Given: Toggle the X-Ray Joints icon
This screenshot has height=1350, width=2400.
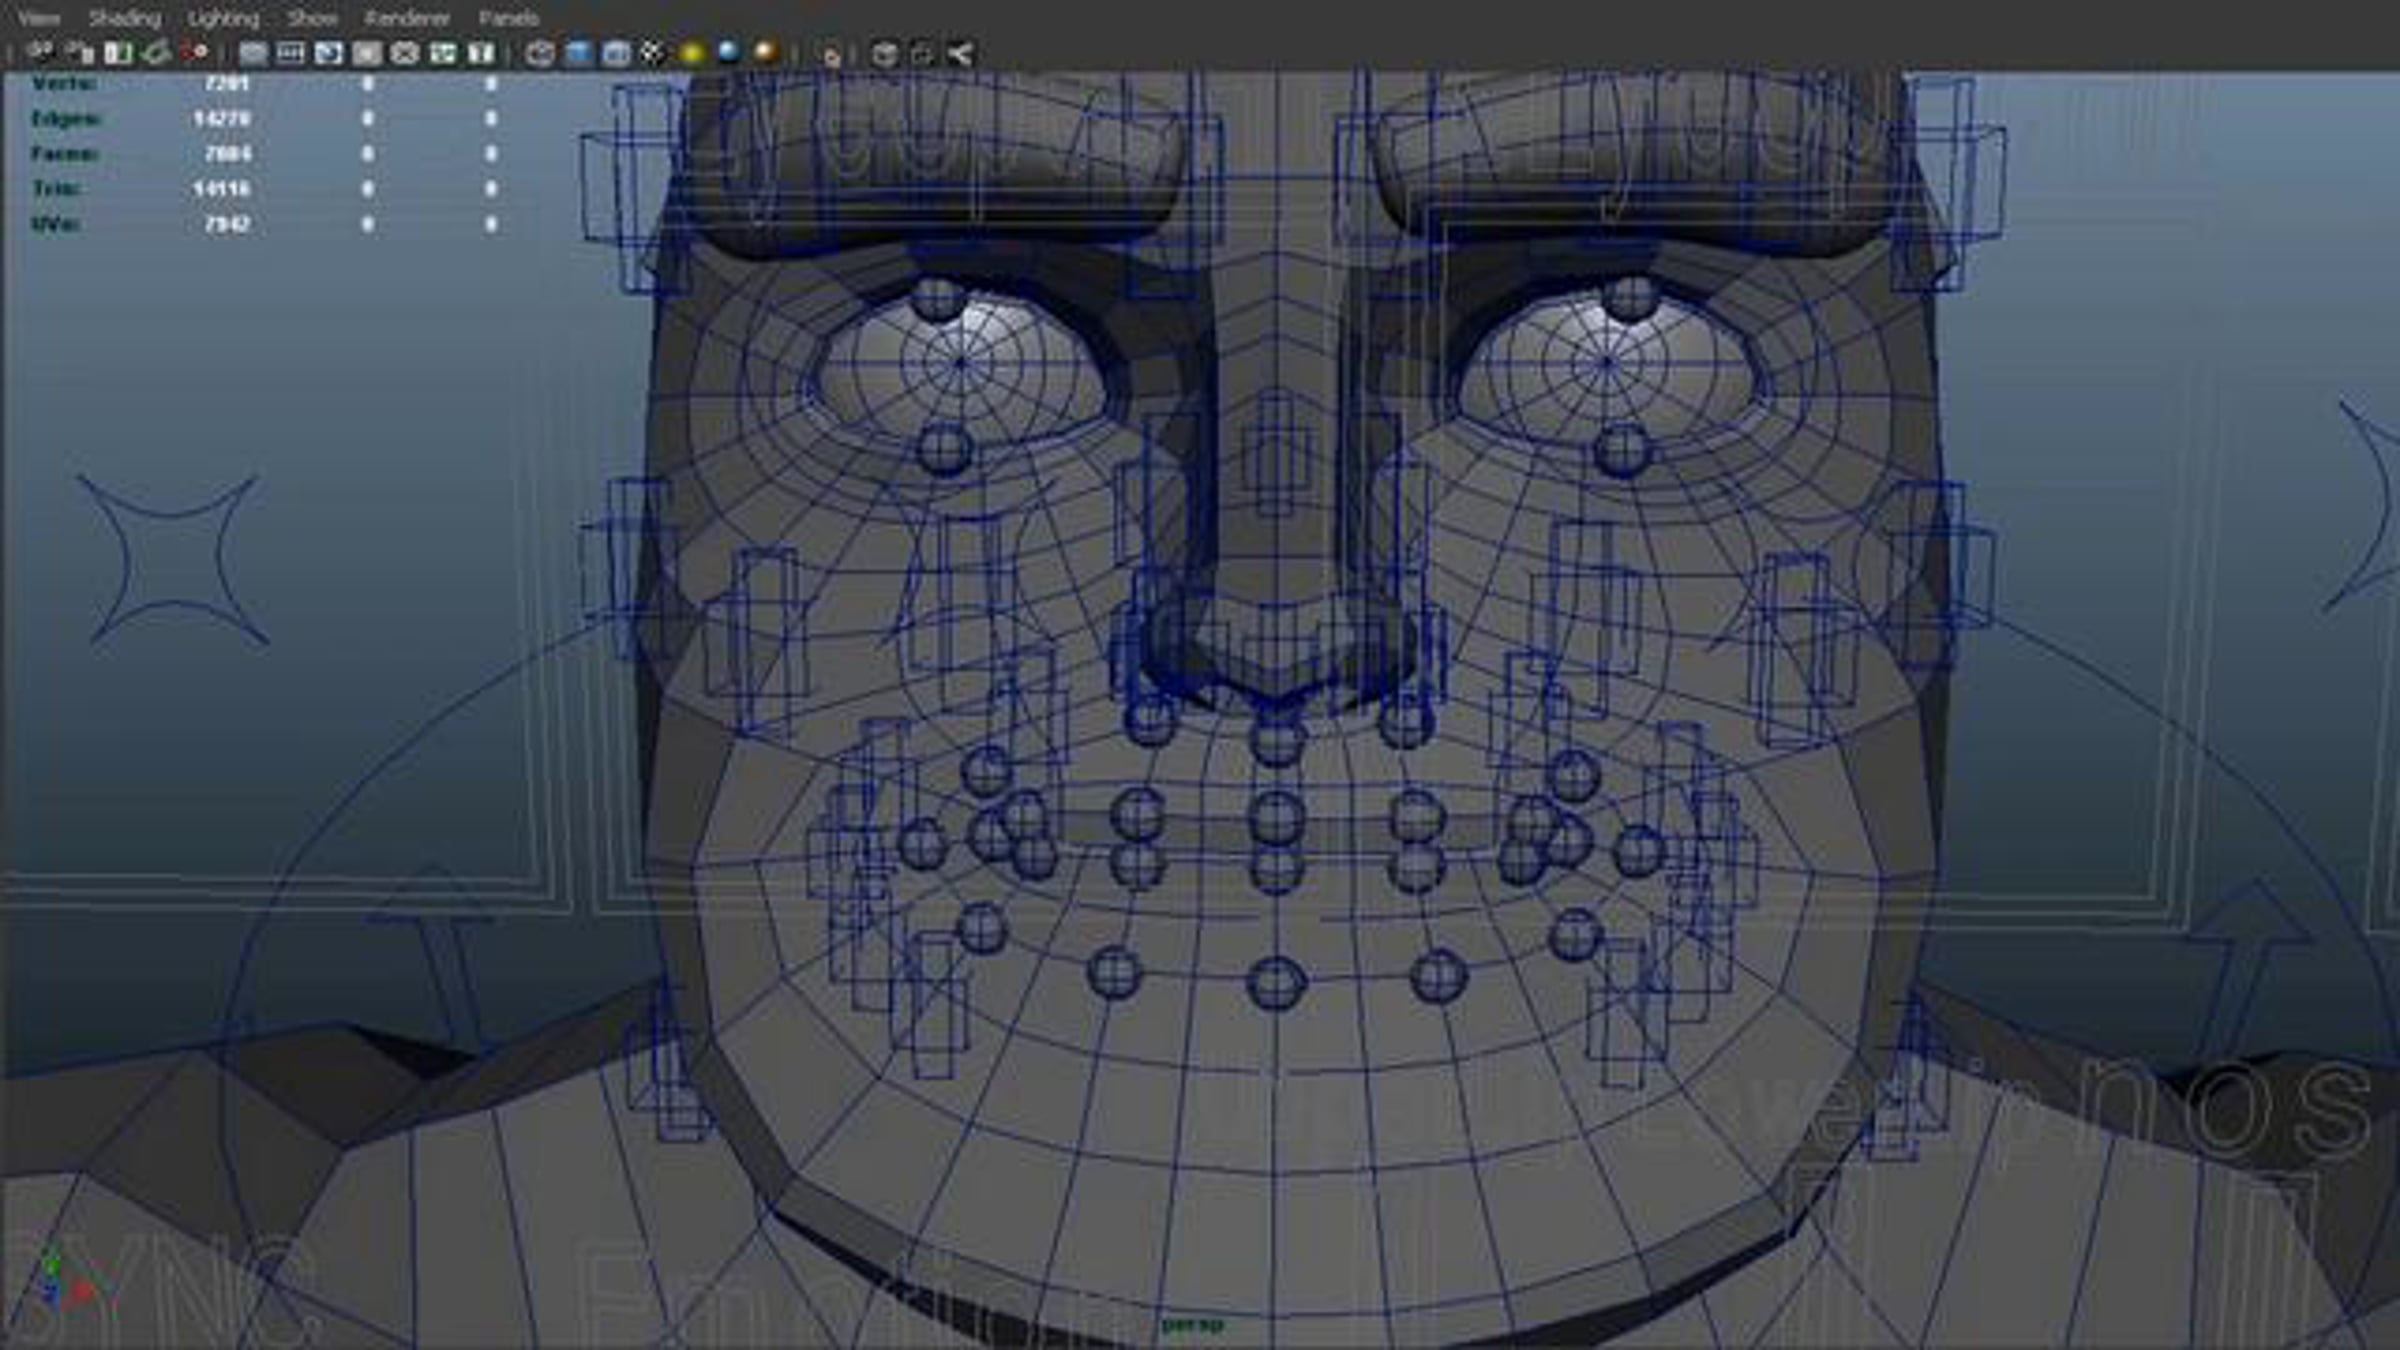Looking at the screenshot, I should pos(960,54).
